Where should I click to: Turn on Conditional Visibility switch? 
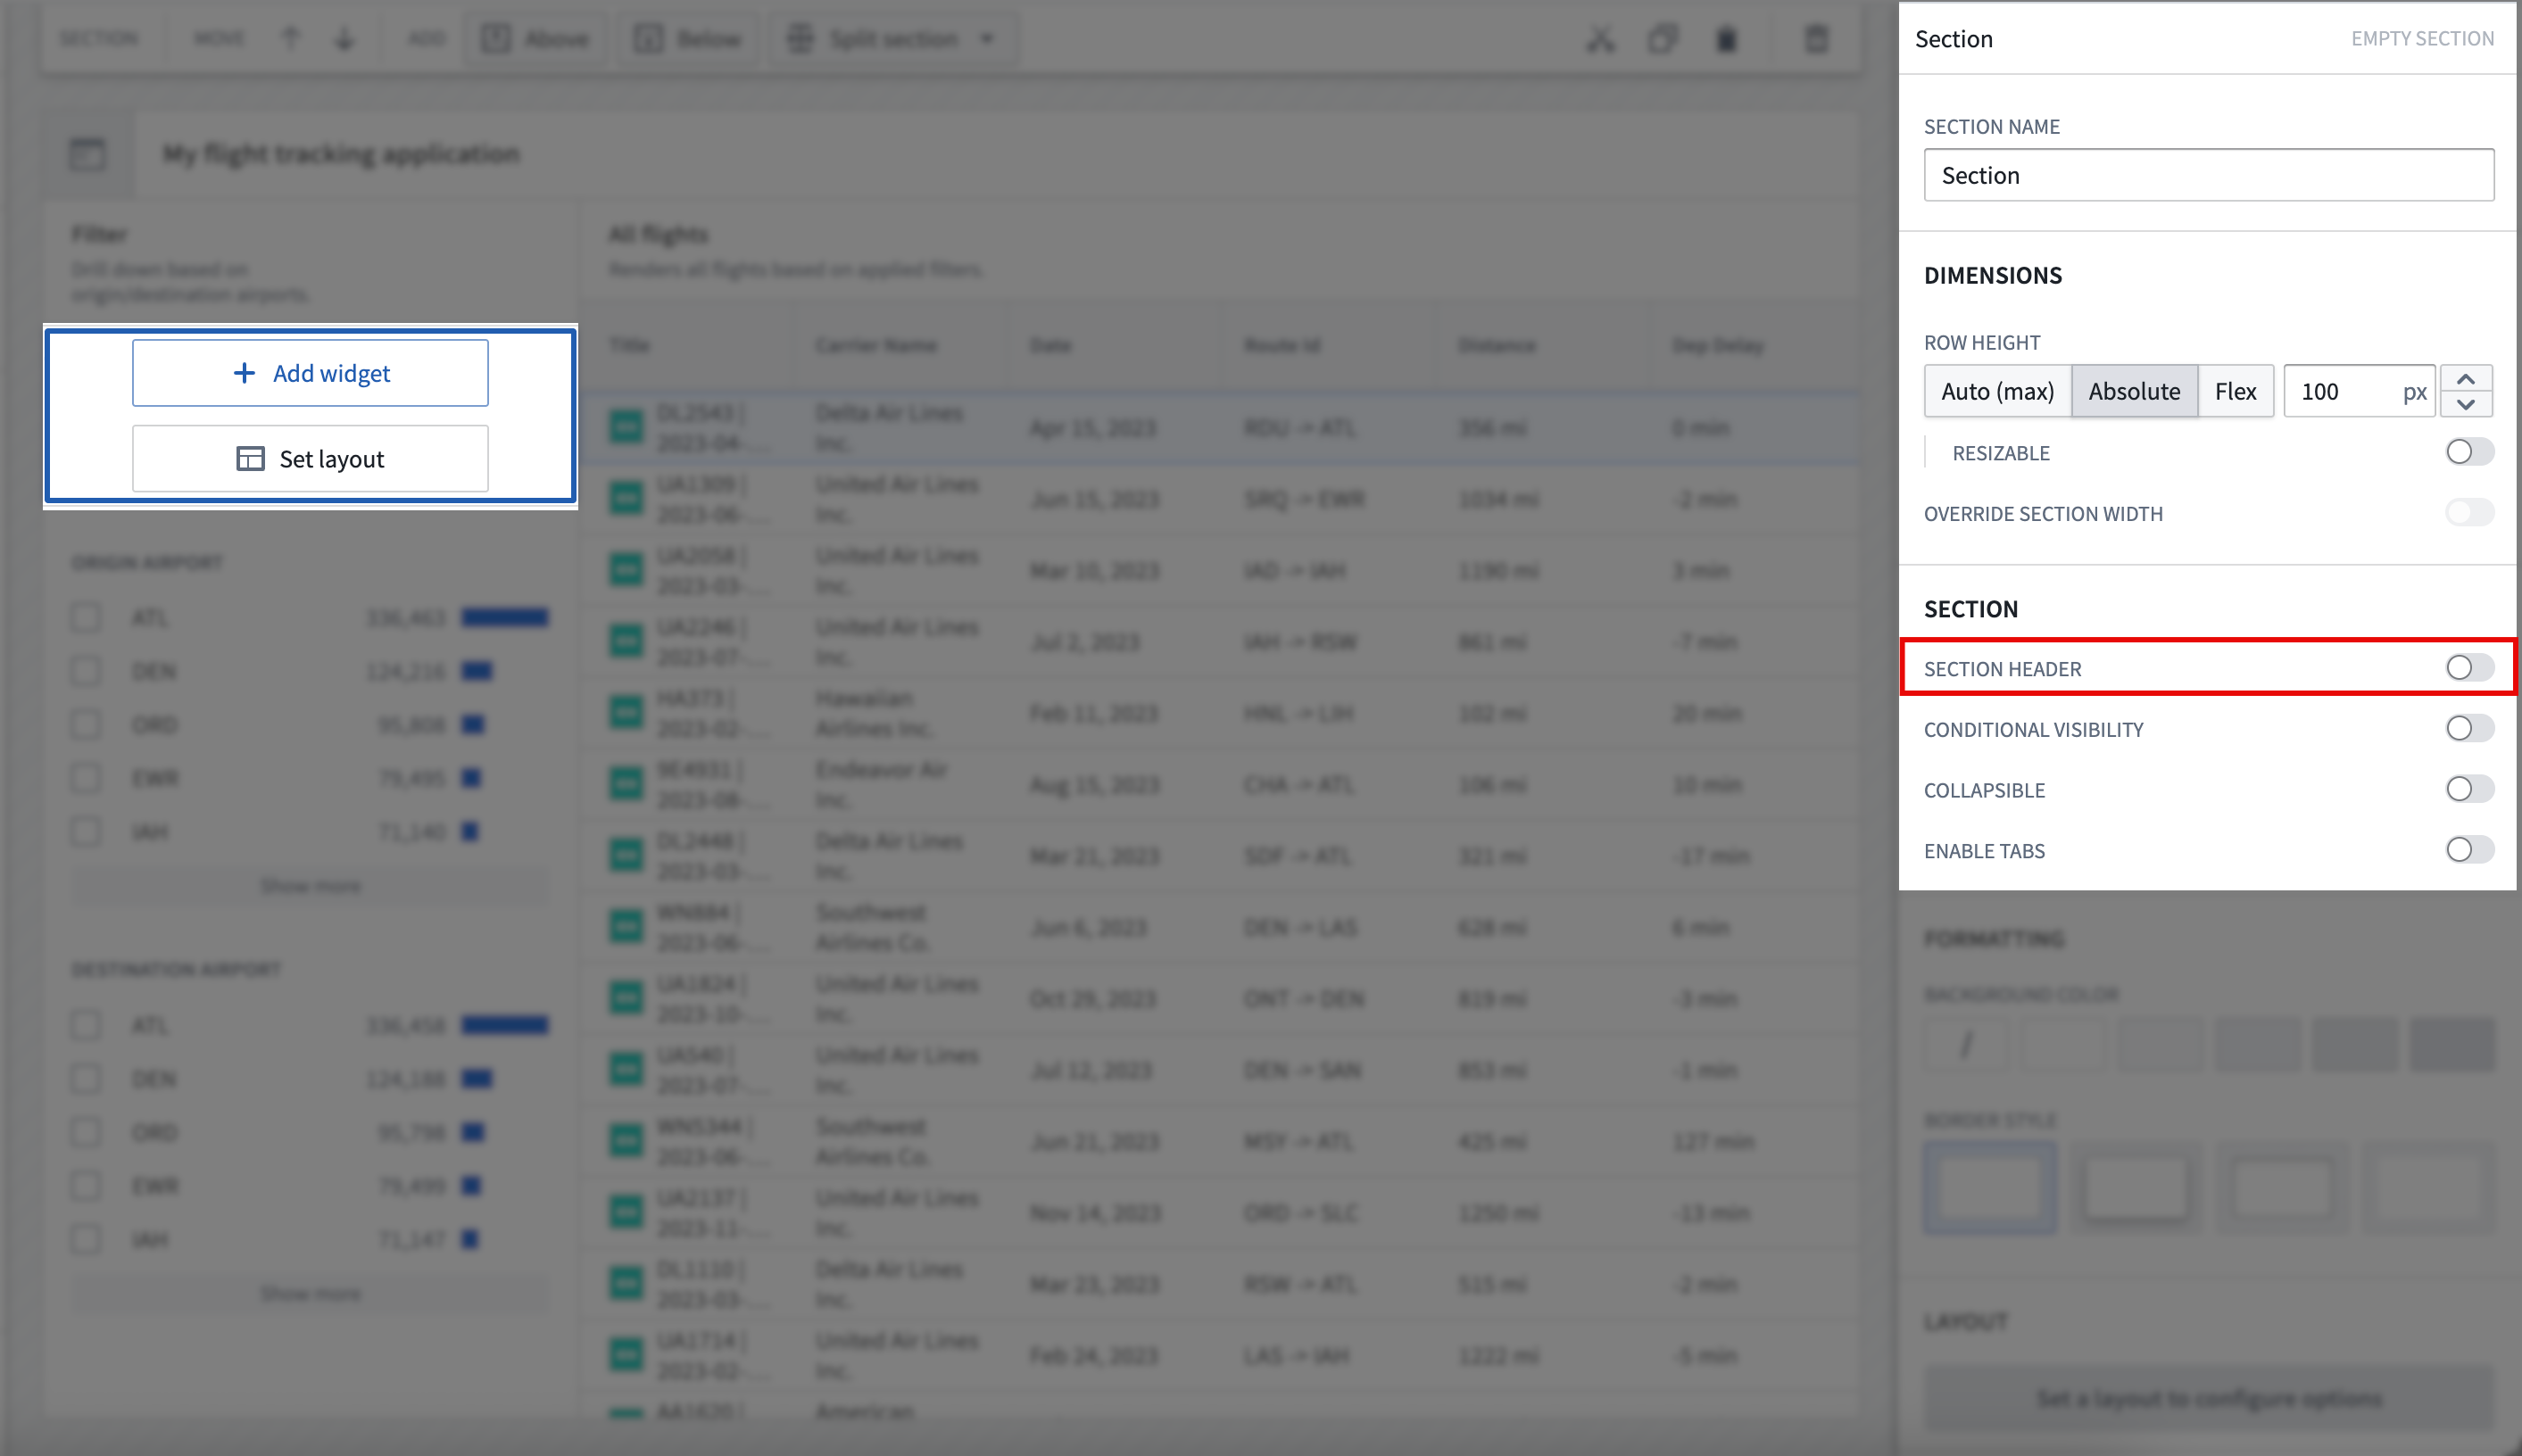[2469, 728]
